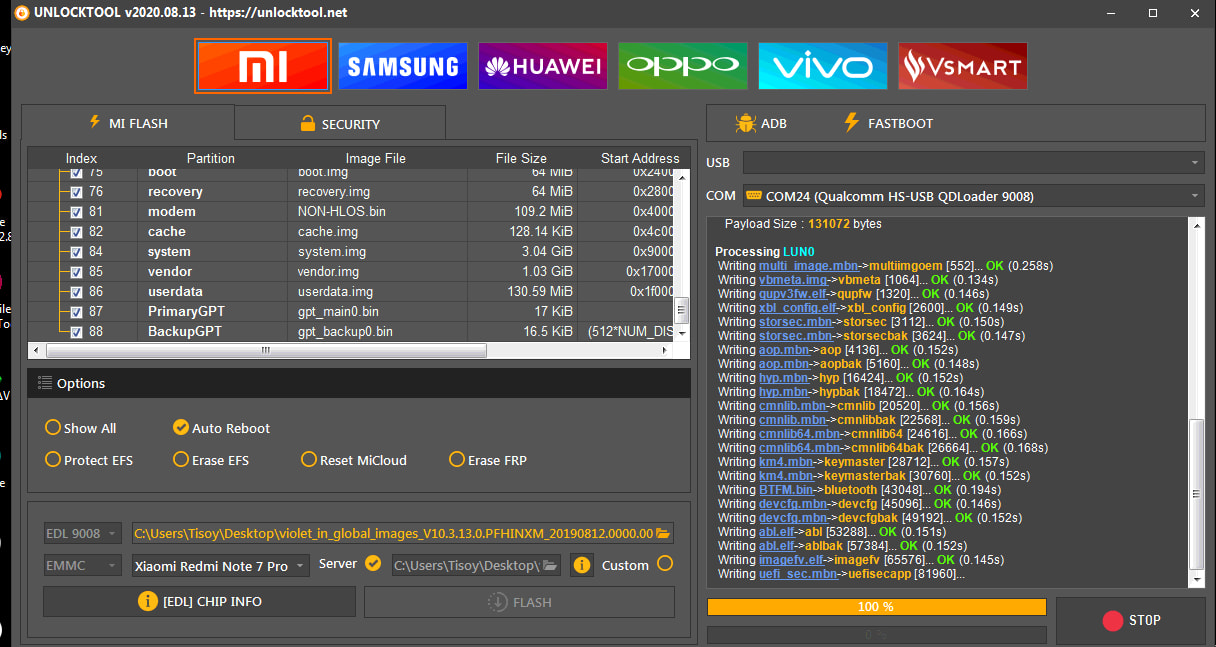Click the Start Address column header
This screenshot has height=647, width=1216.
(x=640, y=158)
